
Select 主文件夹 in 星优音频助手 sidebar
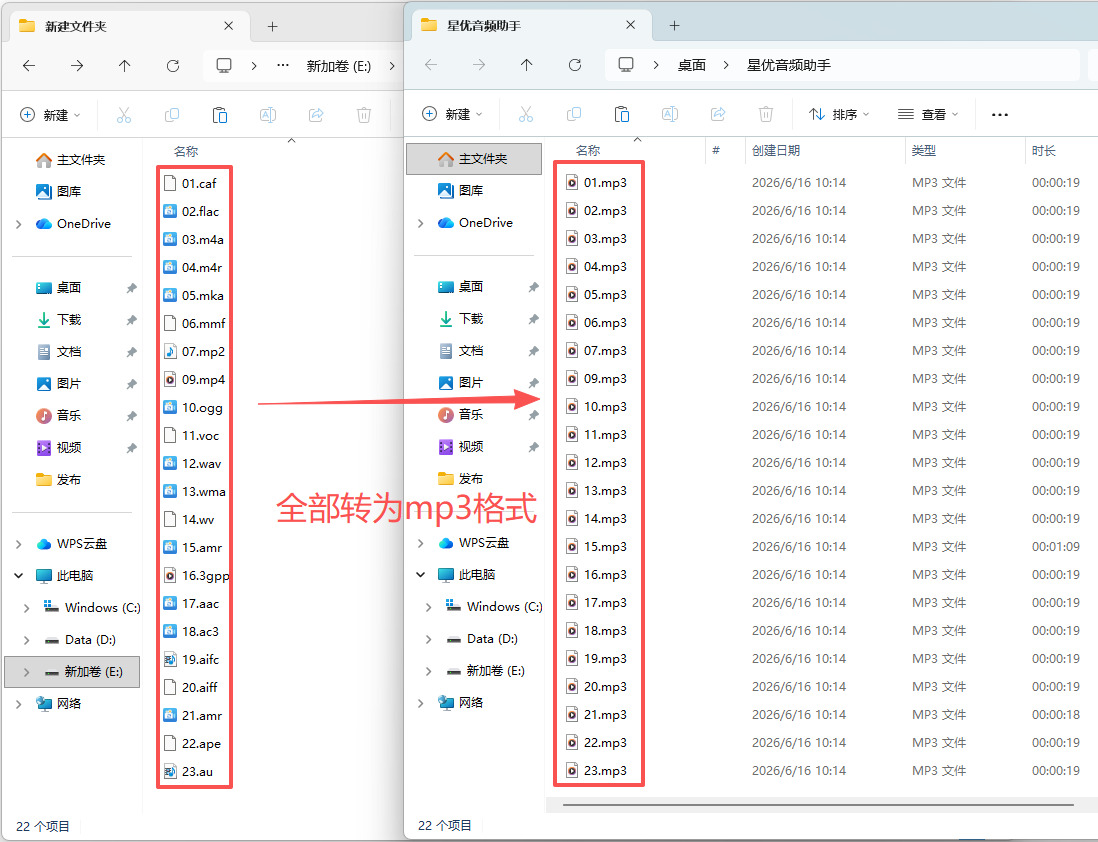point(474,159)
